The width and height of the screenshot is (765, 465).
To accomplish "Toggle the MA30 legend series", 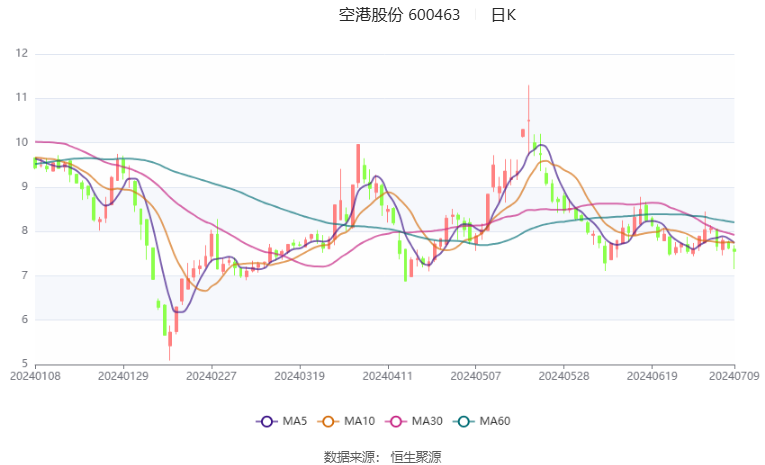I will (414, 421).
